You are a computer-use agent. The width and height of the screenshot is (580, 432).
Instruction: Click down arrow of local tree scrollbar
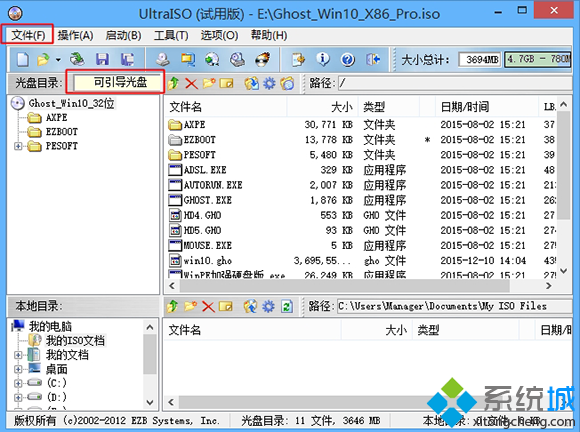[150, 402]
